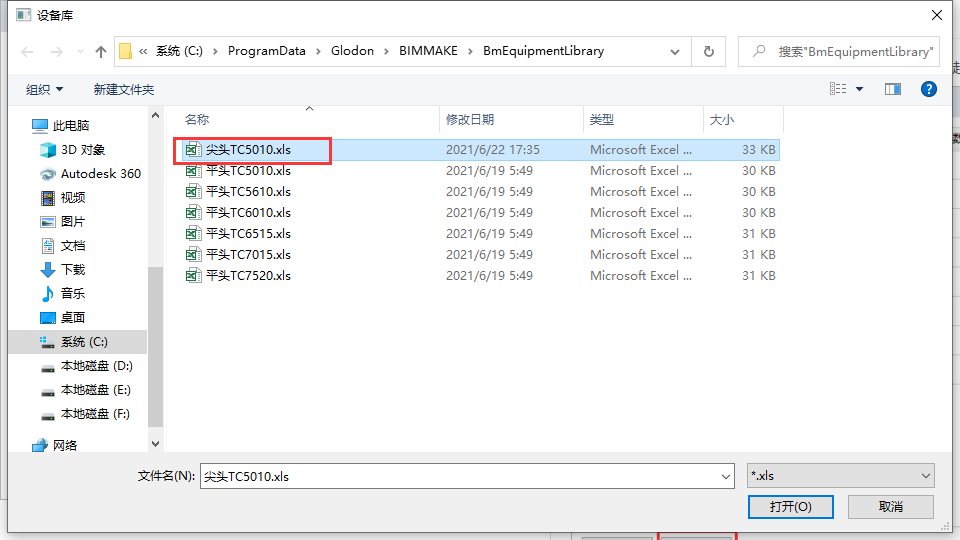The image size is (960, 540).
Task: Open 图片 folder in sidebar
Action: pos(72,222)
